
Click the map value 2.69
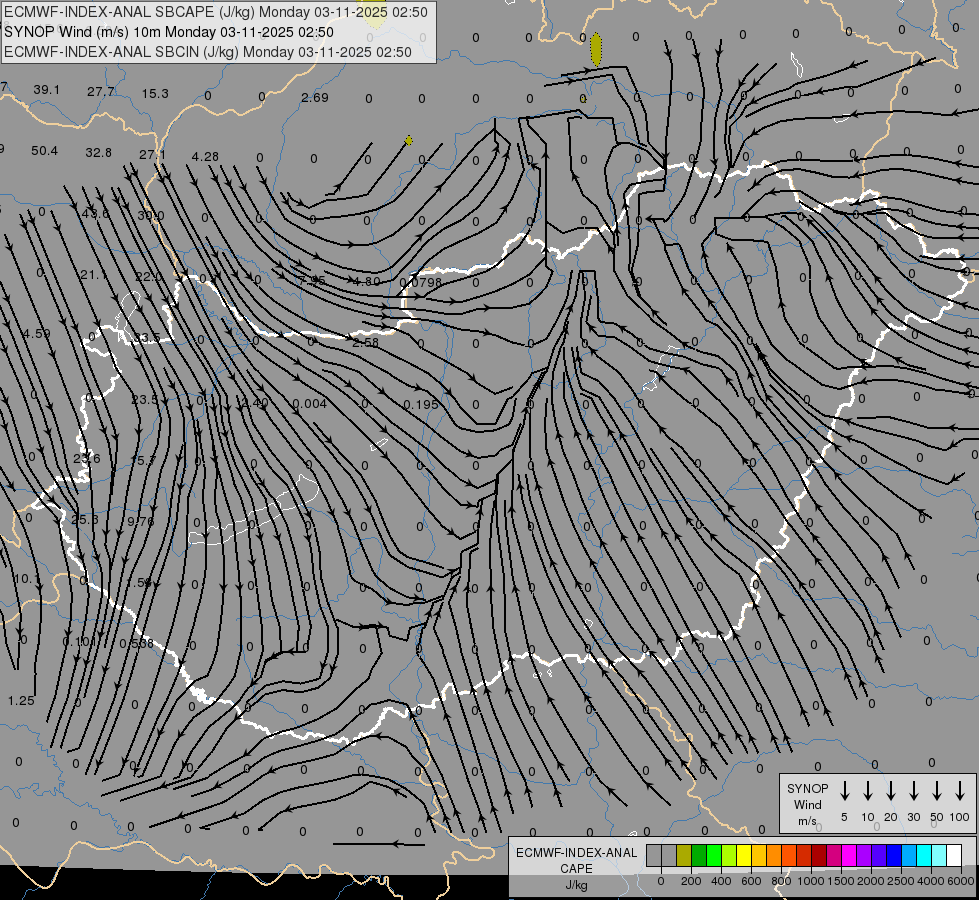click(315, 97)
